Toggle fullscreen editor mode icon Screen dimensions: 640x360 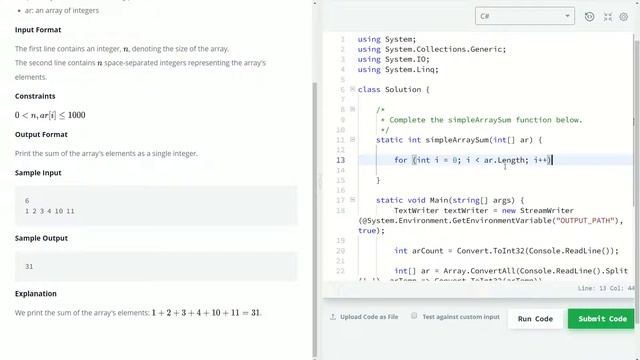tap(608, 17)
